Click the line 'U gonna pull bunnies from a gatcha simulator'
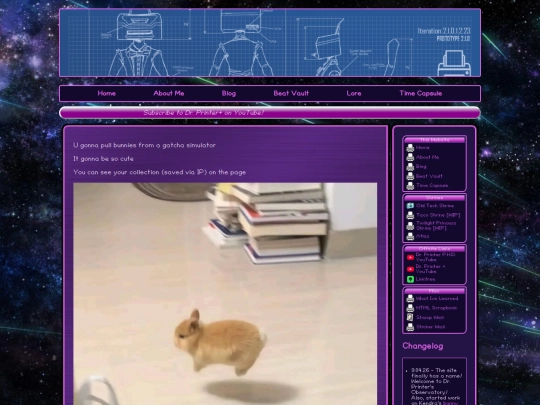This screenshot has width=540, height=405. click(x=144, y=145)
